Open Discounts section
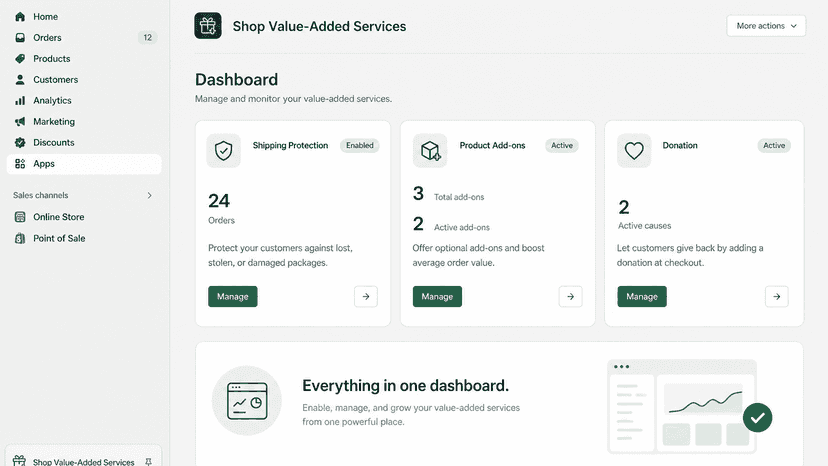Image resolution: width=828 pixels, height=466 pixels. click(x=84, y=143)
